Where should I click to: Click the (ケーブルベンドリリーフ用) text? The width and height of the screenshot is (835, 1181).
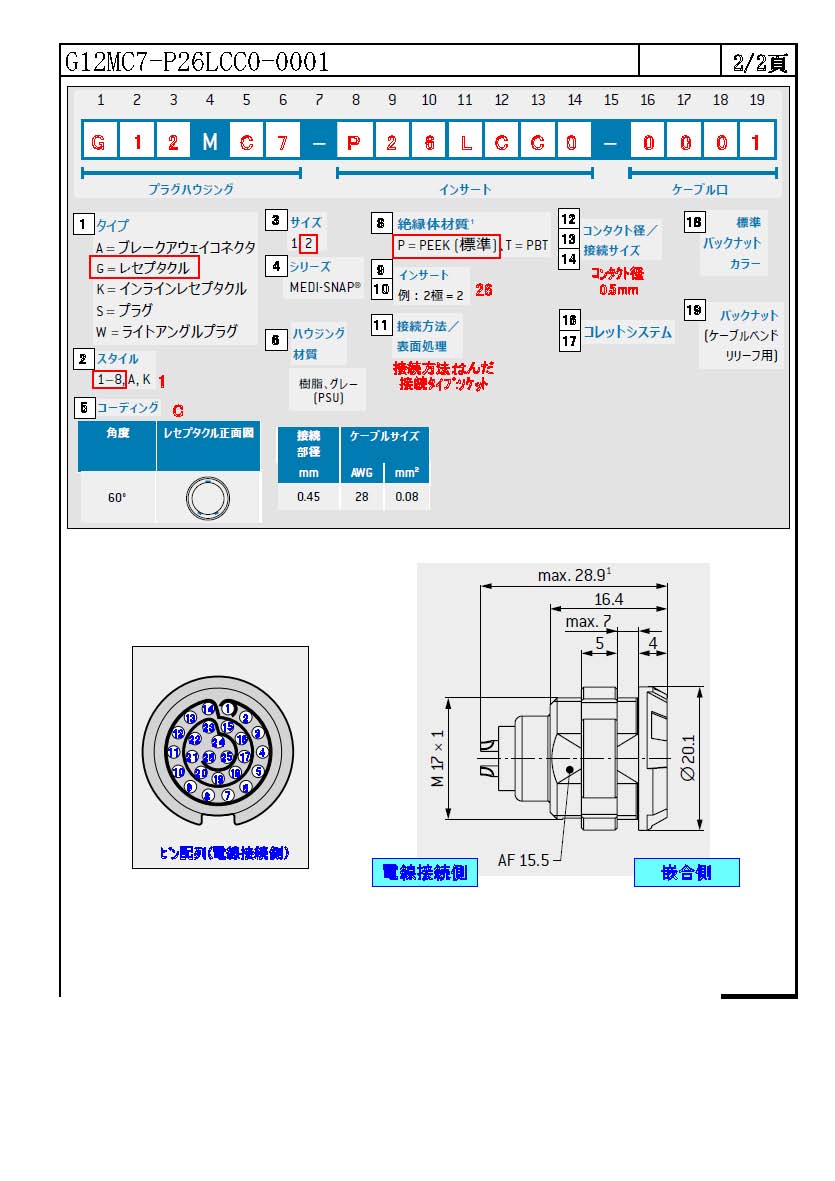[x=742, y=346]
